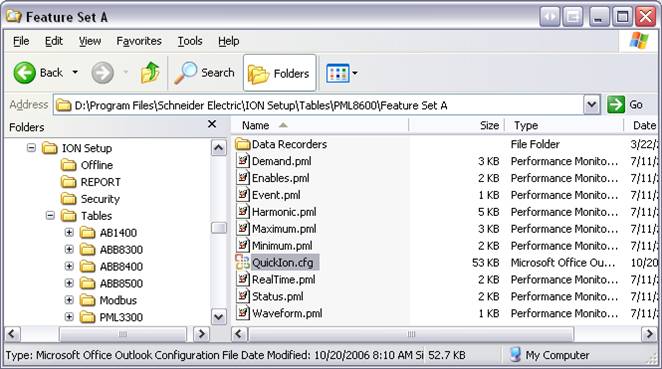Image resolution: width=662 pixels, height=369 pixels.
Task: Expand the PML3300 folder node
Action: 69,317
